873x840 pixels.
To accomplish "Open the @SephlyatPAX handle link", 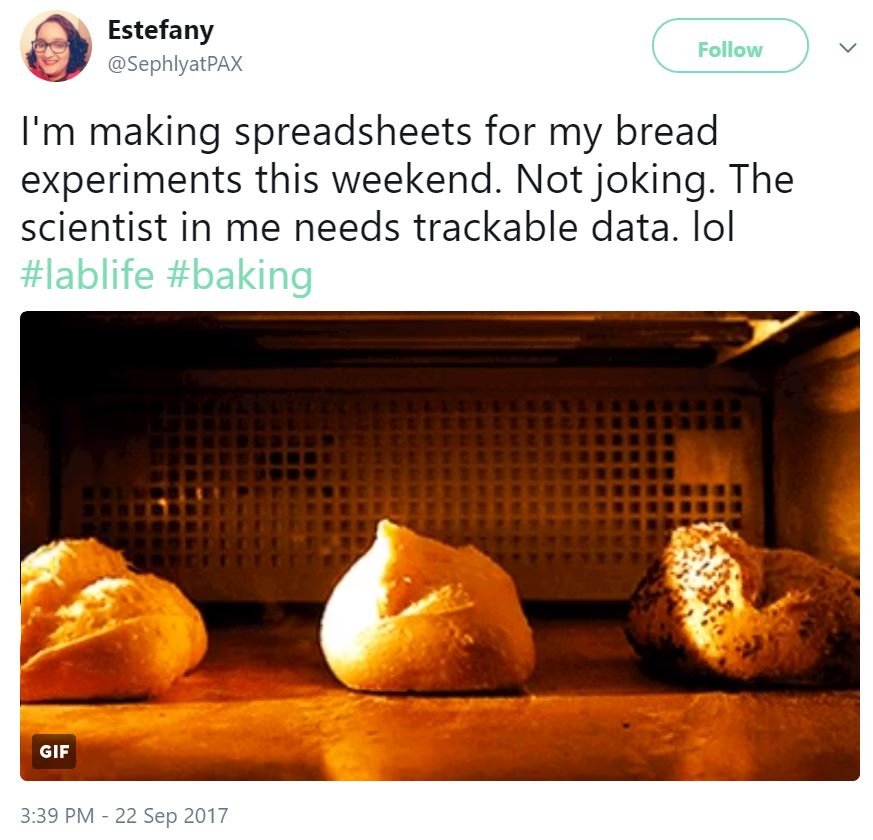I will click(175, 65).
